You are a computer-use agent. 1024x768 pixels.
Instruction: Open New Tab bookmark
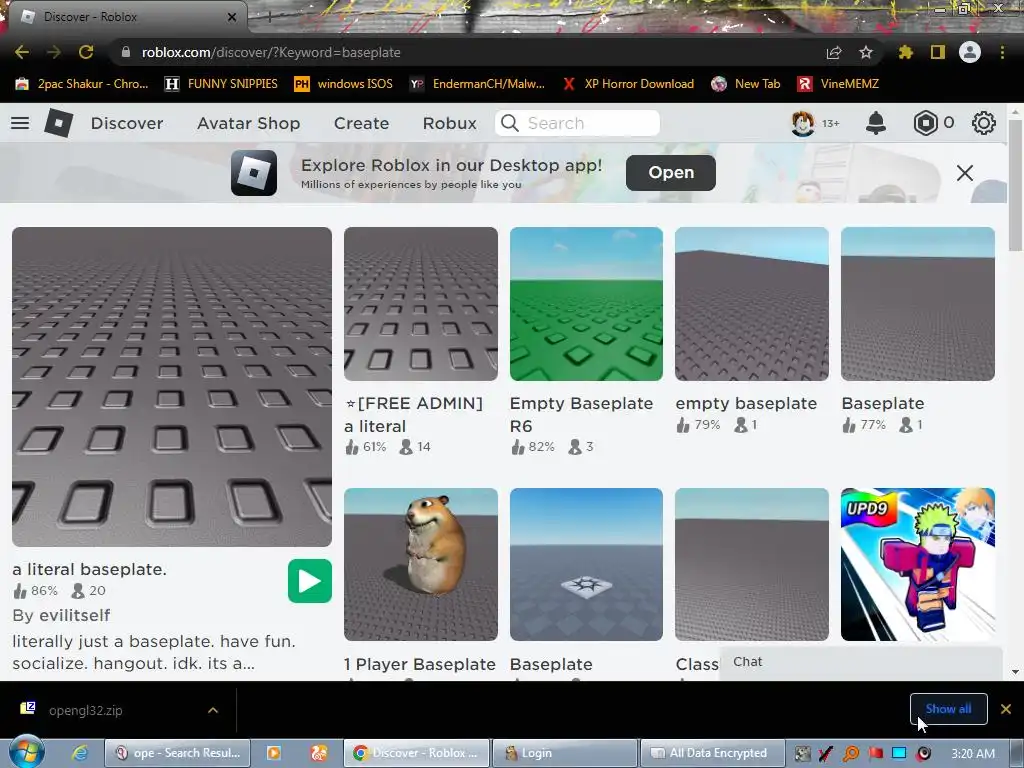pos(746,84)
